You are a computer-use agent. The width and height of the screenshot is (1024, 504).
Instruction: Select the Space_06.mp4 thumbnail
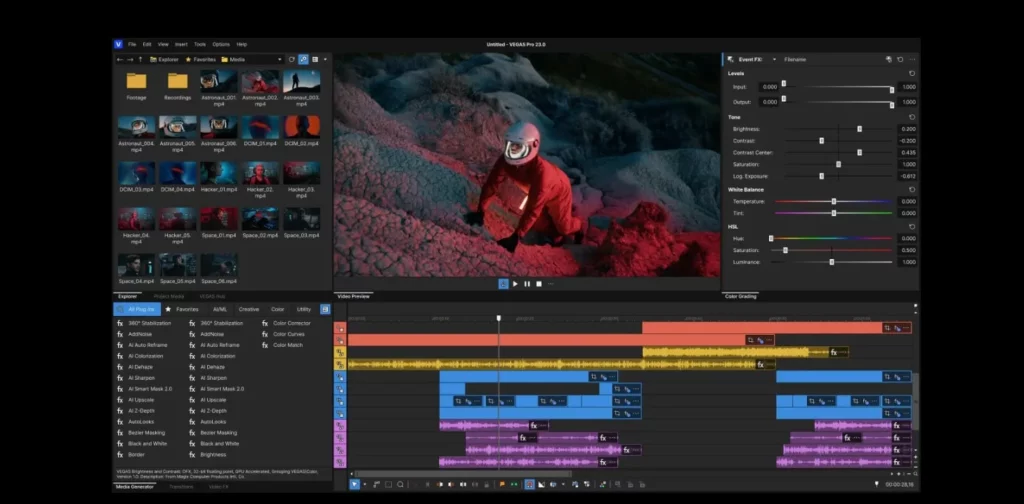[219, 265]
